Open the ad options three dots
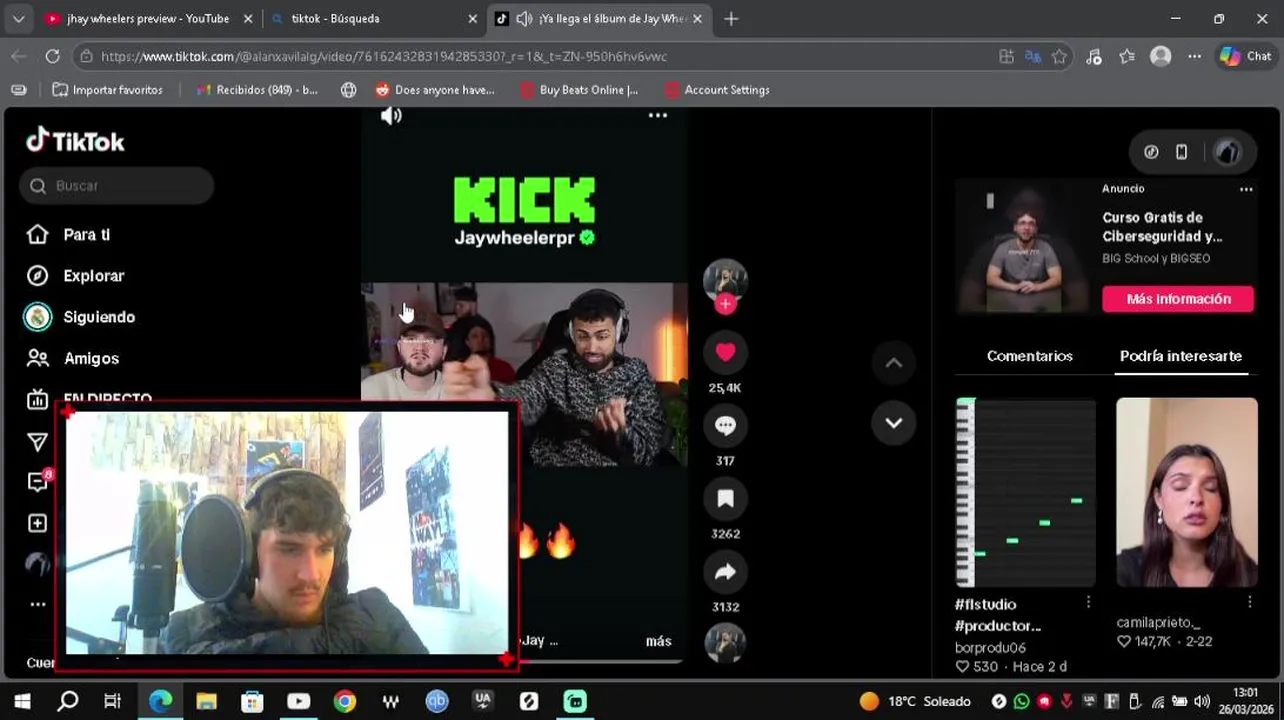The height and width of the screenshot is (720, 1284). tap(1246, 189)
